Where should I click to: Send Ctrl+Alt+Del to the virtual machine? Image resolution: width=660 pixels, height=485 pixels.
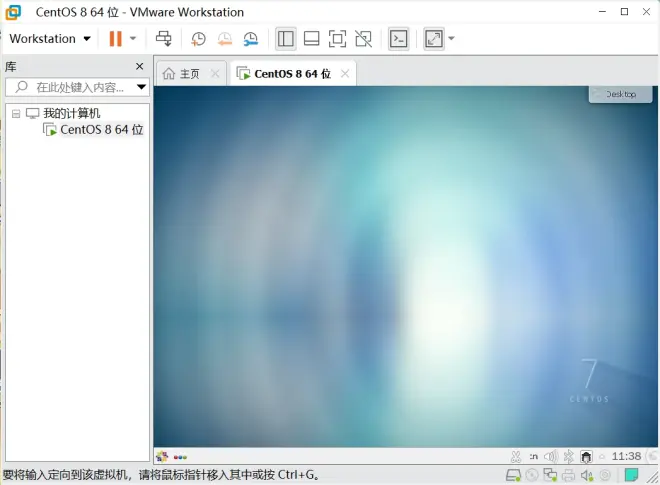(x=163, y=39)
